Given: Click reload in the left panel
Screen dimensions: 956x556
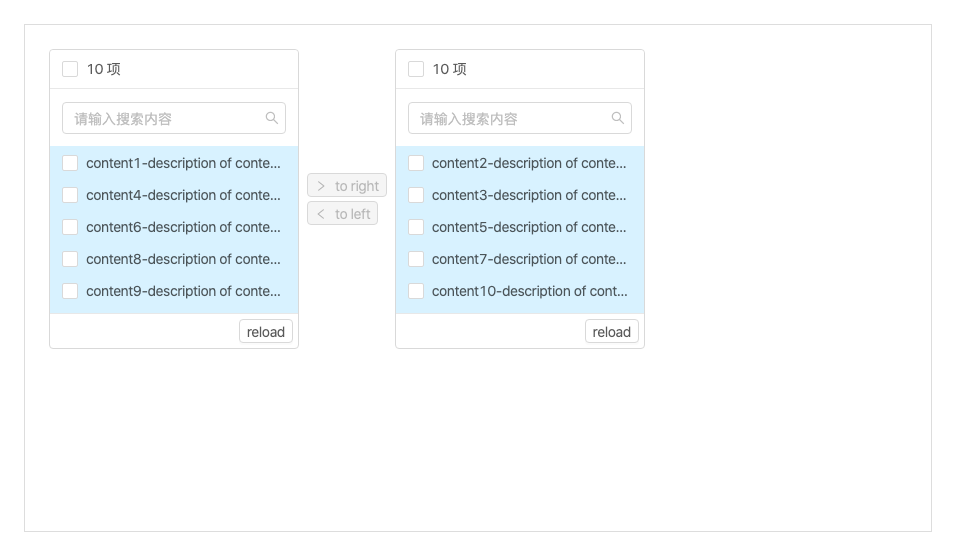Looking at the screenshot, I should click(266, 332).
